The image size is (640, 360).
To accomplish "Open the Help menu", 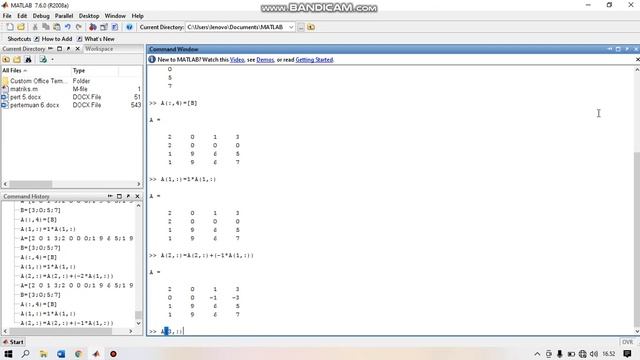I will [x=138, y=16].
